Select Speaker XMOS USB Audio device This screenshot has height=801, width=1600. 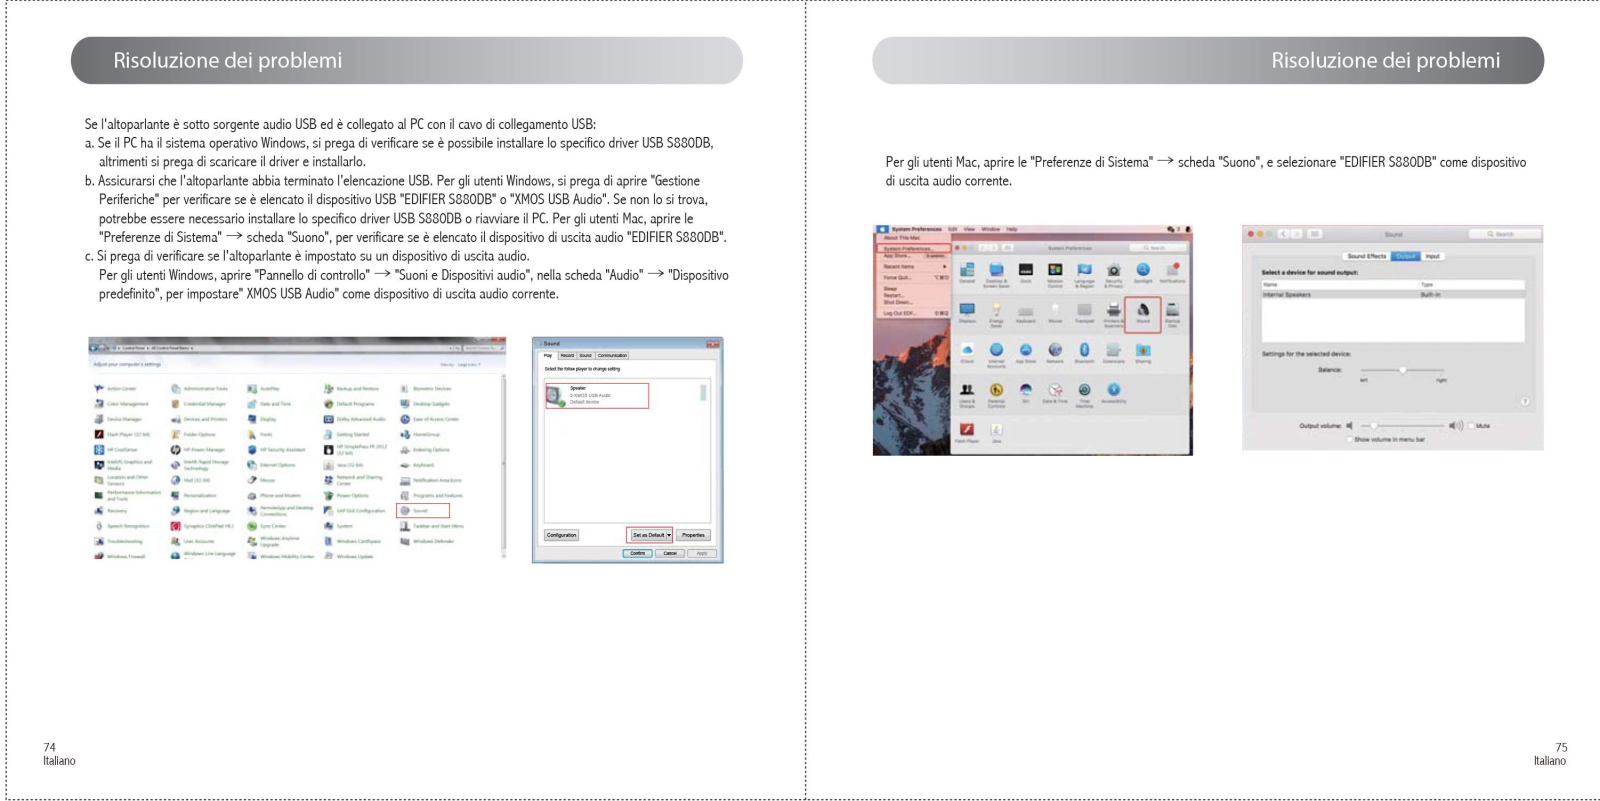point(597,395)
